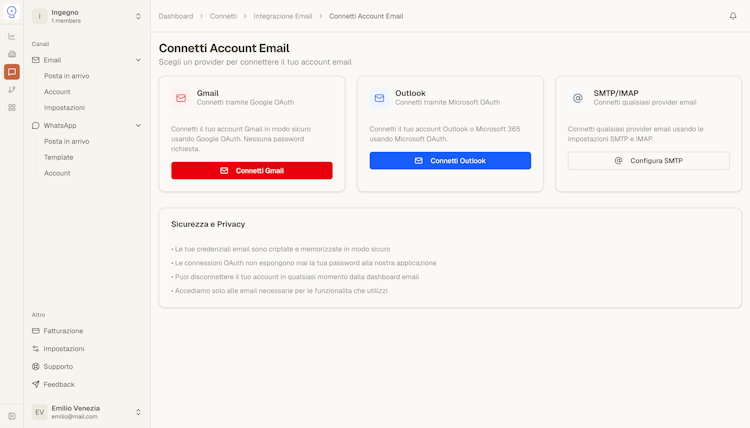Open the Emilio Venezia user menu
Image resolution: width=750 pixels, height=428 pixels.
(87, 412)
